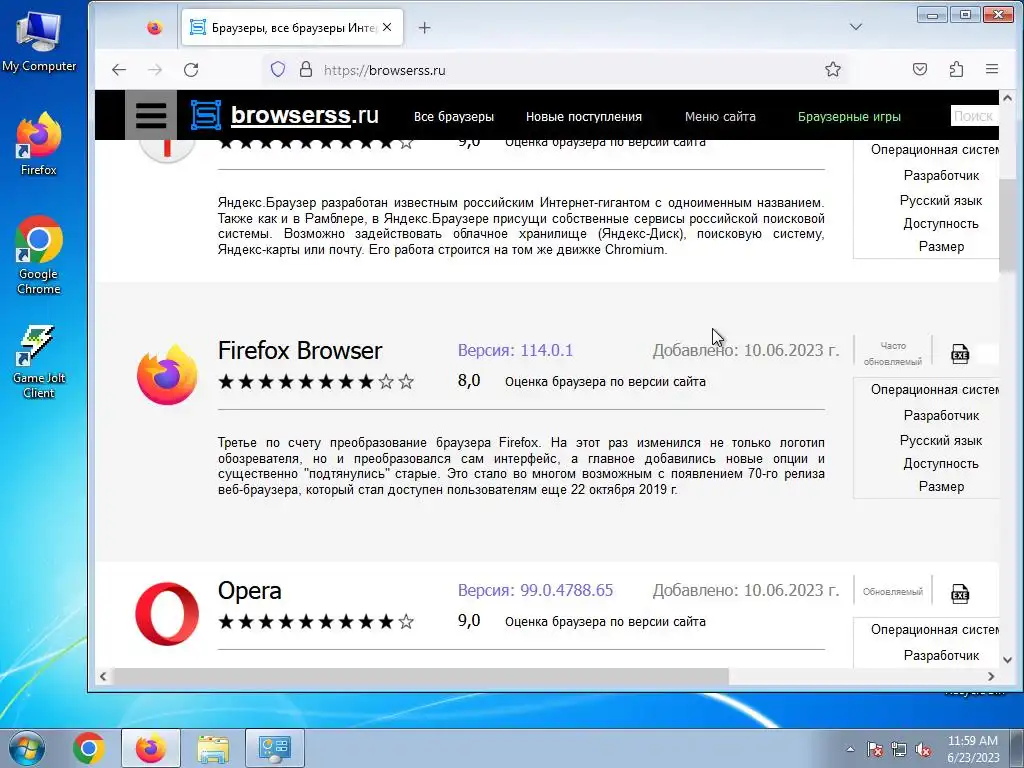Open the site's hamburger menu icon
The image size is (1024, 768).
point(151,116)
